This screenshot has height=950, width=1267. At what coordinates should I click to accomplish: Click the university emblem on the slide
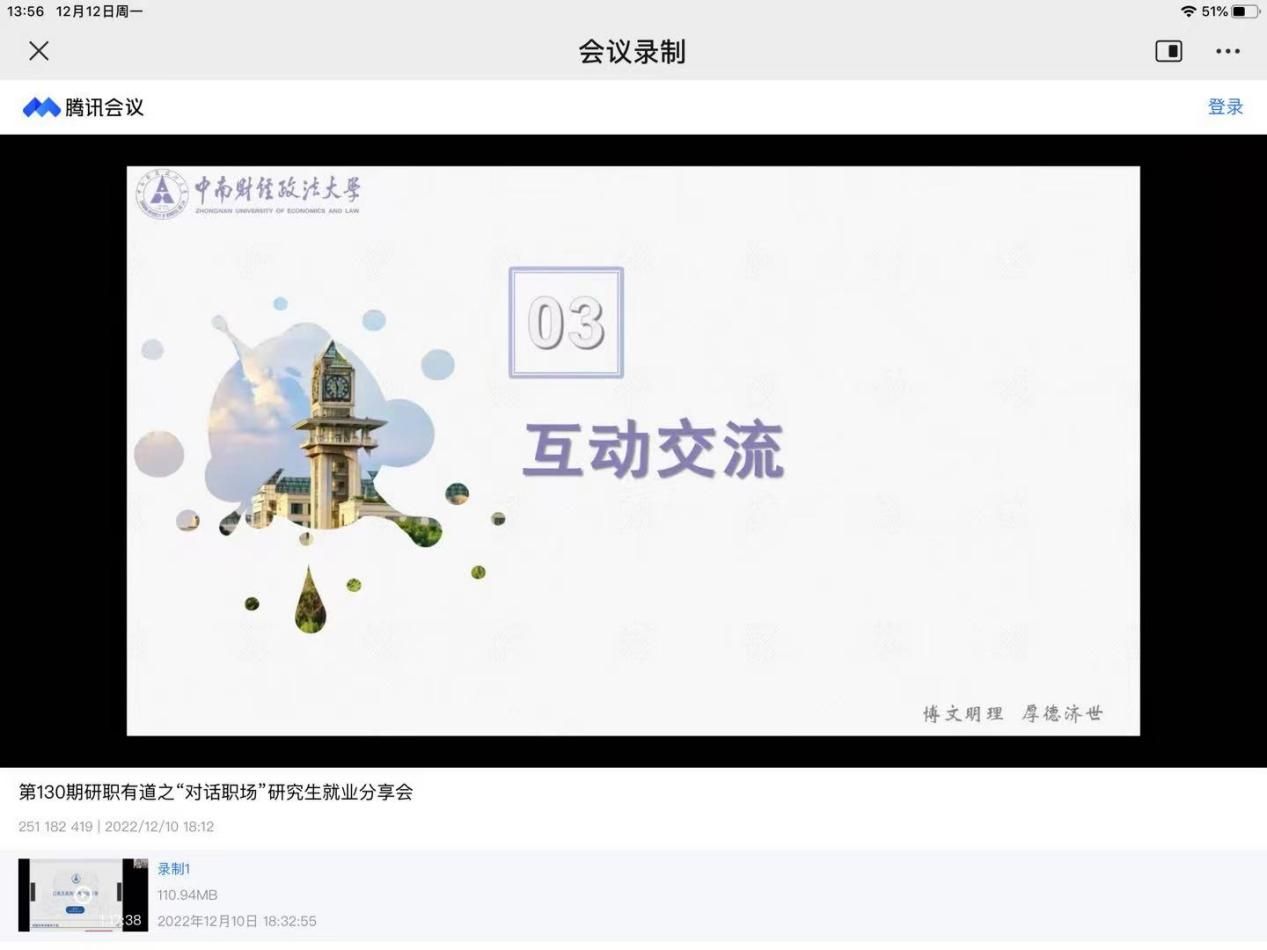161,193
